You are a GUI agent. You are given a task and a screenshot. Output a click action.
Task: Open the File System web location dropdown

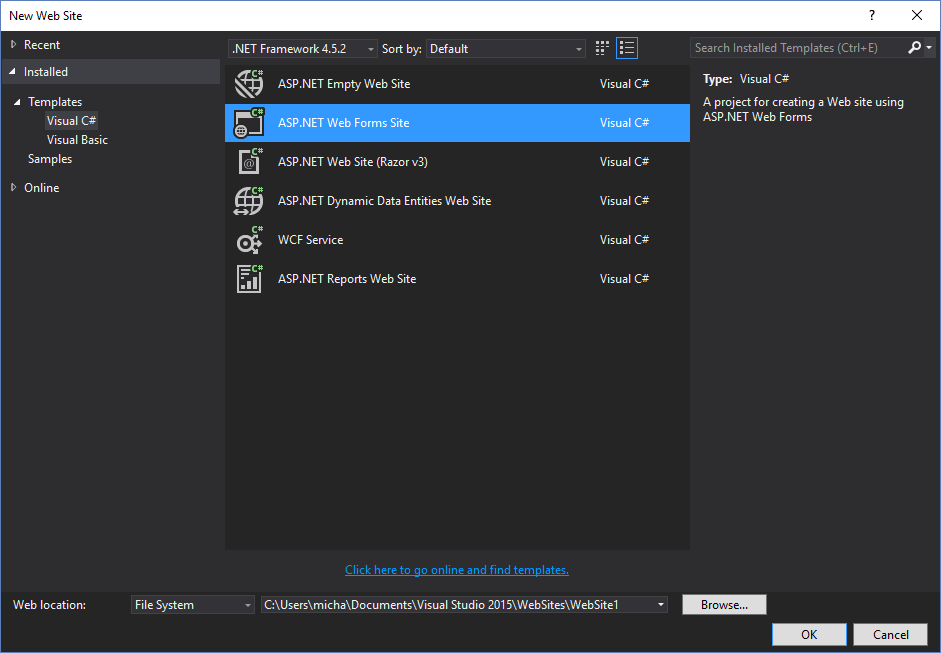click(x=193, y=604)
